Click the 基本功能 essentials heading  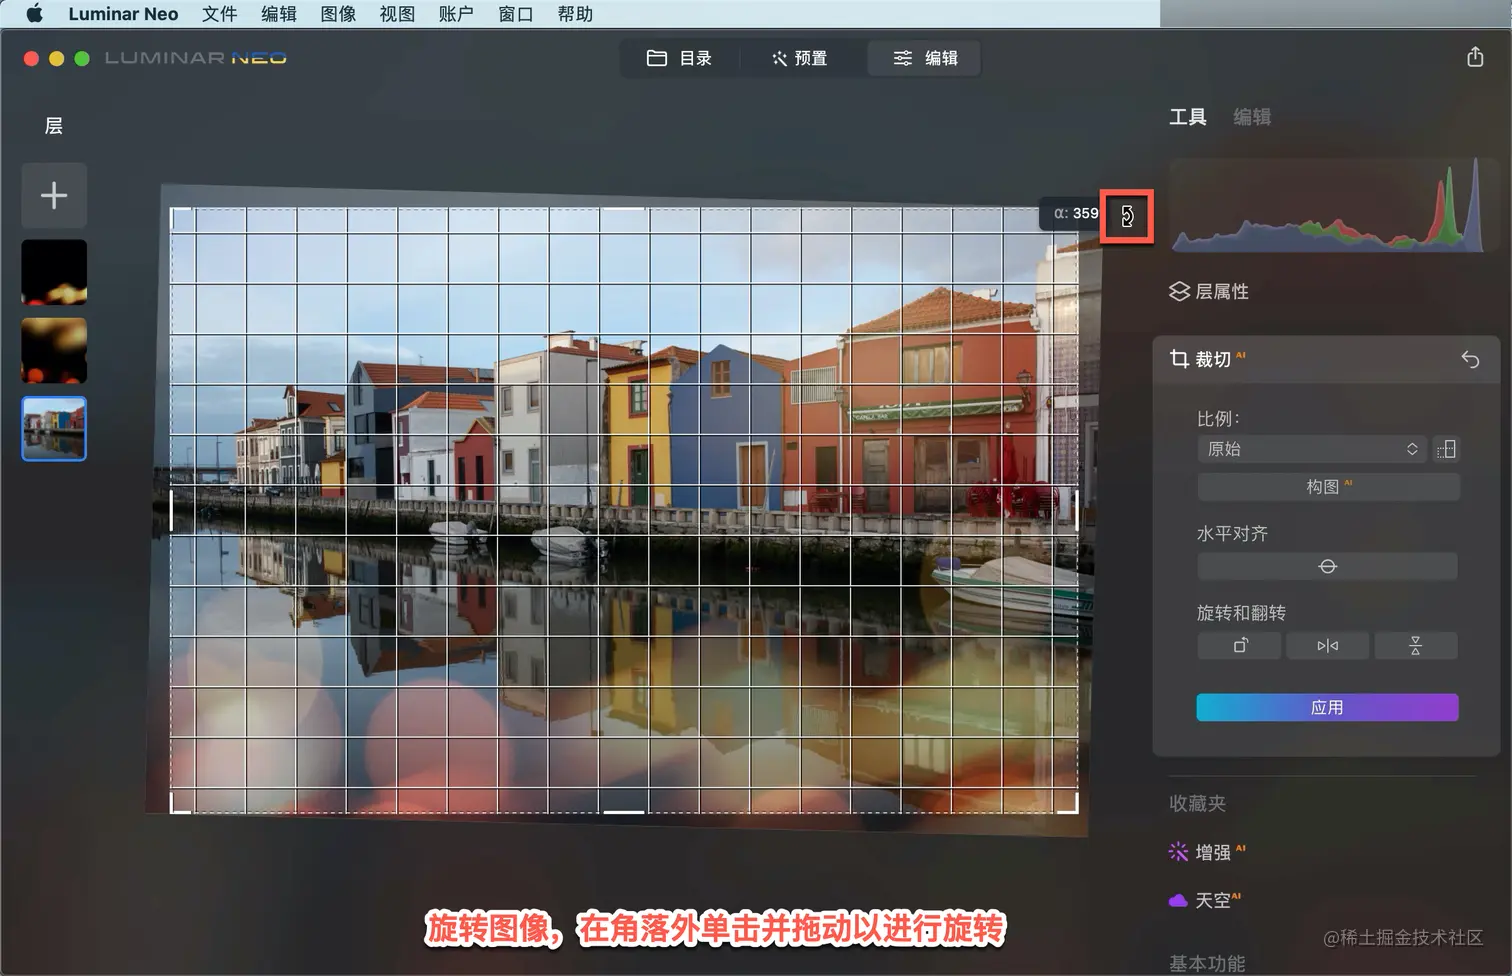pos(1207,963)
